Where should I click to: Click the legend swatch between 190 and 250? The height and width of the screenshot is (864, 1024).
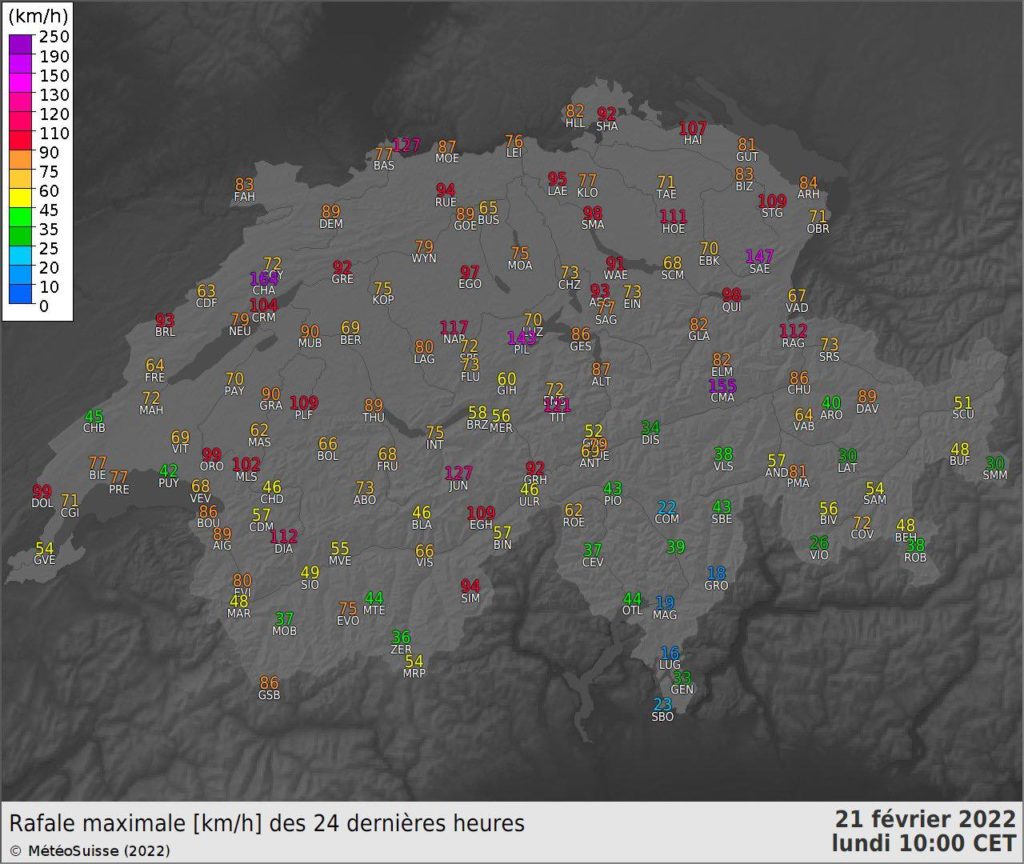point(20,47)
